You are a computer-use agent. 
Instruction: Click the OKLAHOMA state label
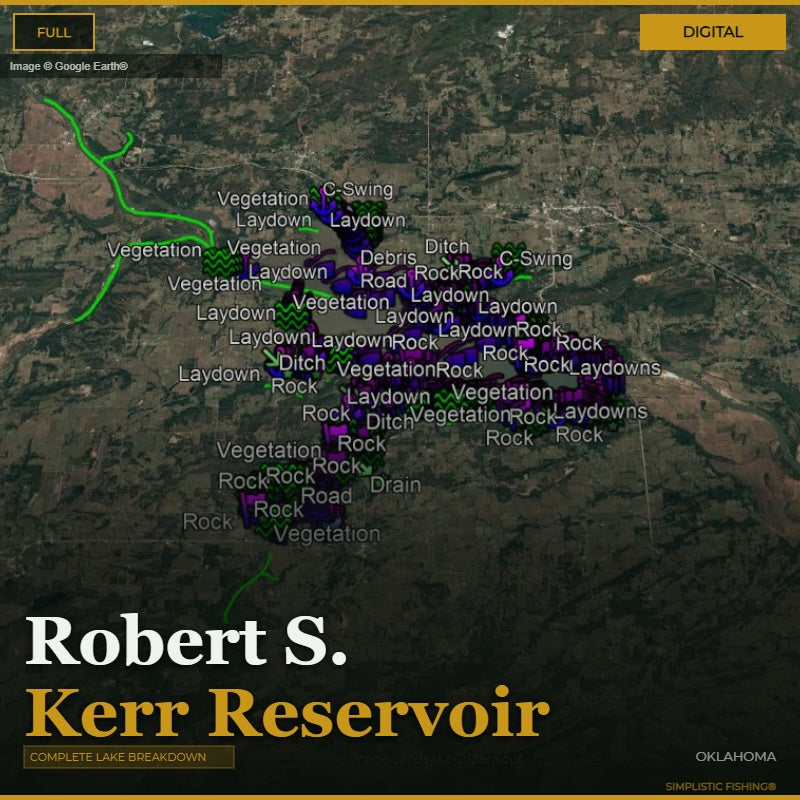[735, 757]
